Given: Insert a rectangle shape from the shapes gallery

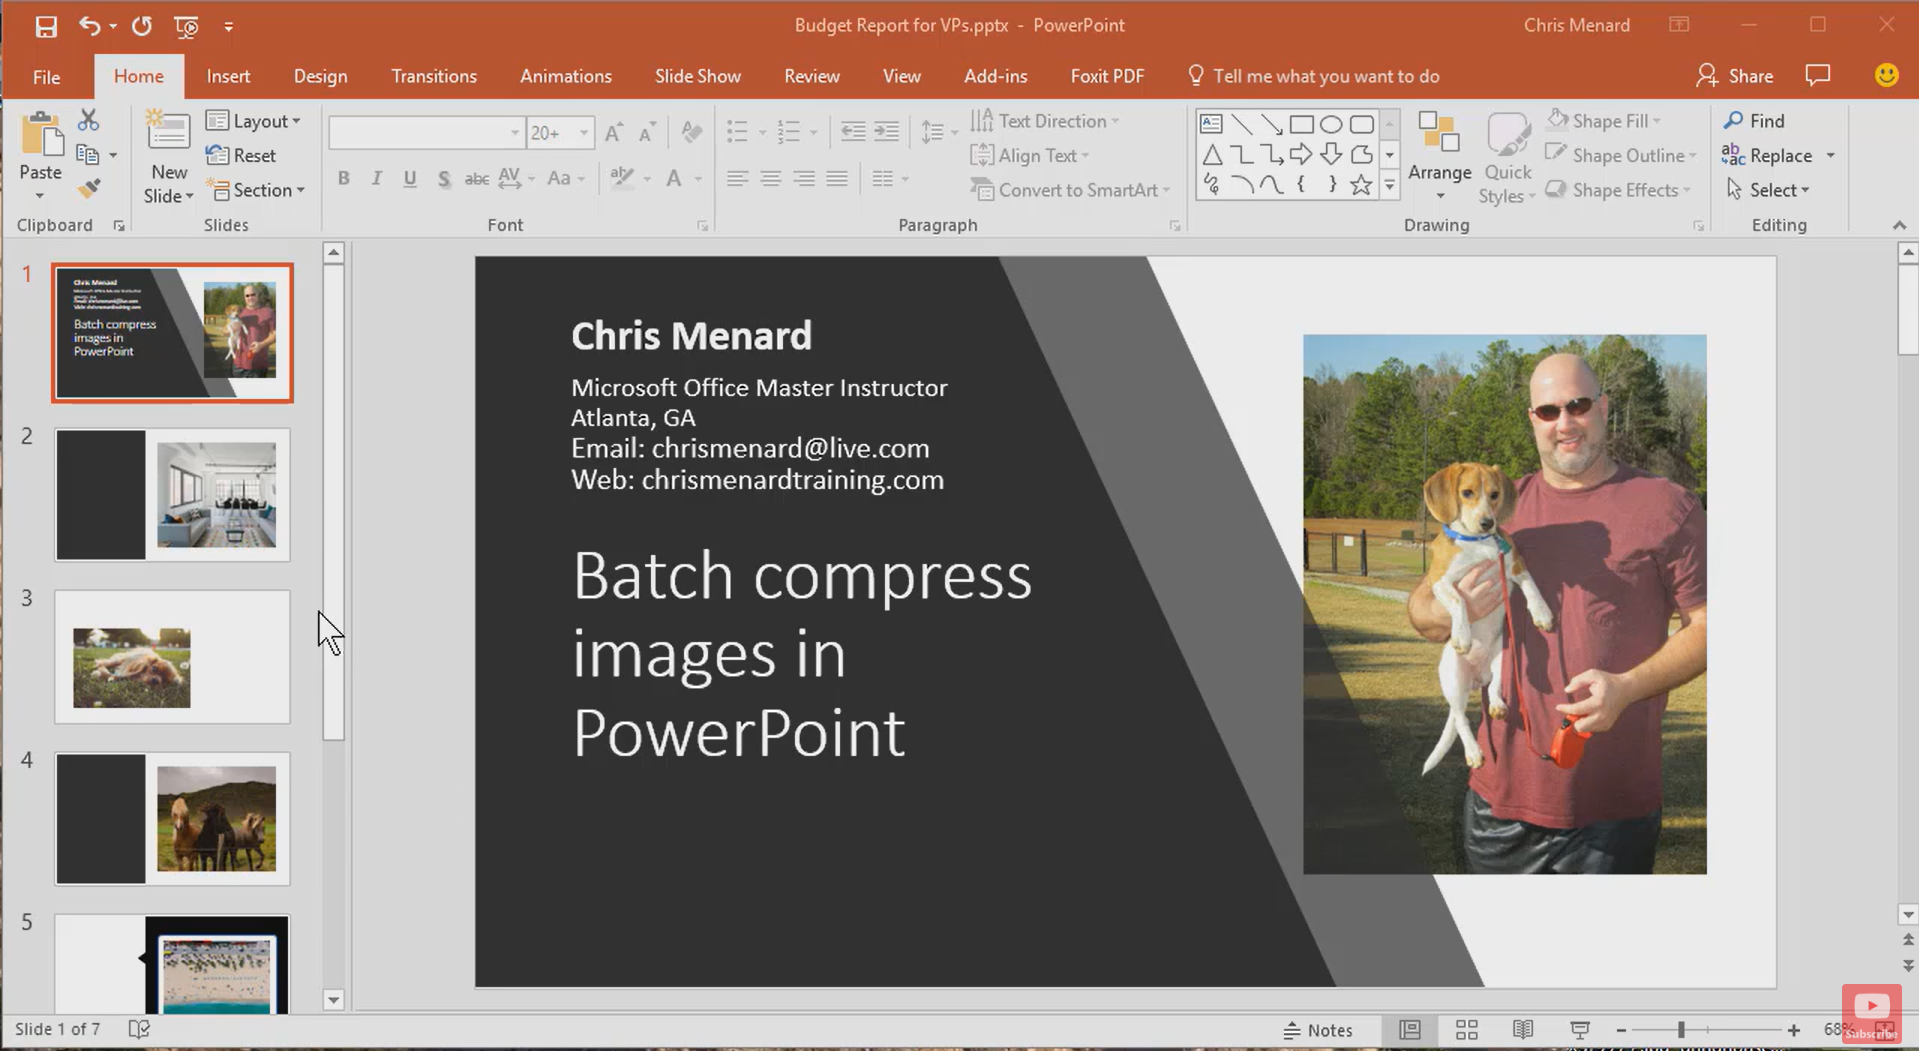Looking at the screenshot, I should 1301,123.
